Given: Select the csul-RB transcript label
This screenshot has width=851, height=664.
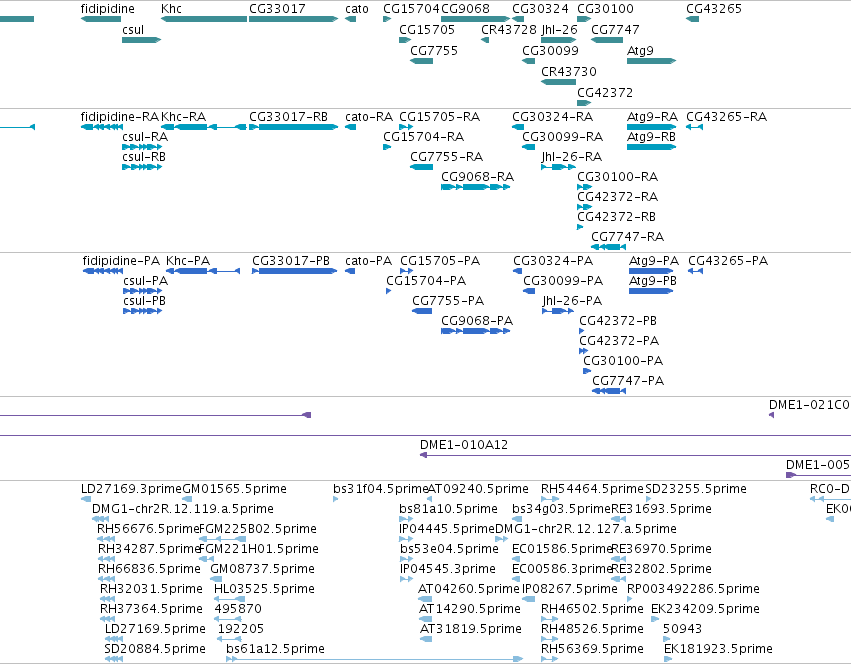Looking at the screenshot, I should point(144,157).
